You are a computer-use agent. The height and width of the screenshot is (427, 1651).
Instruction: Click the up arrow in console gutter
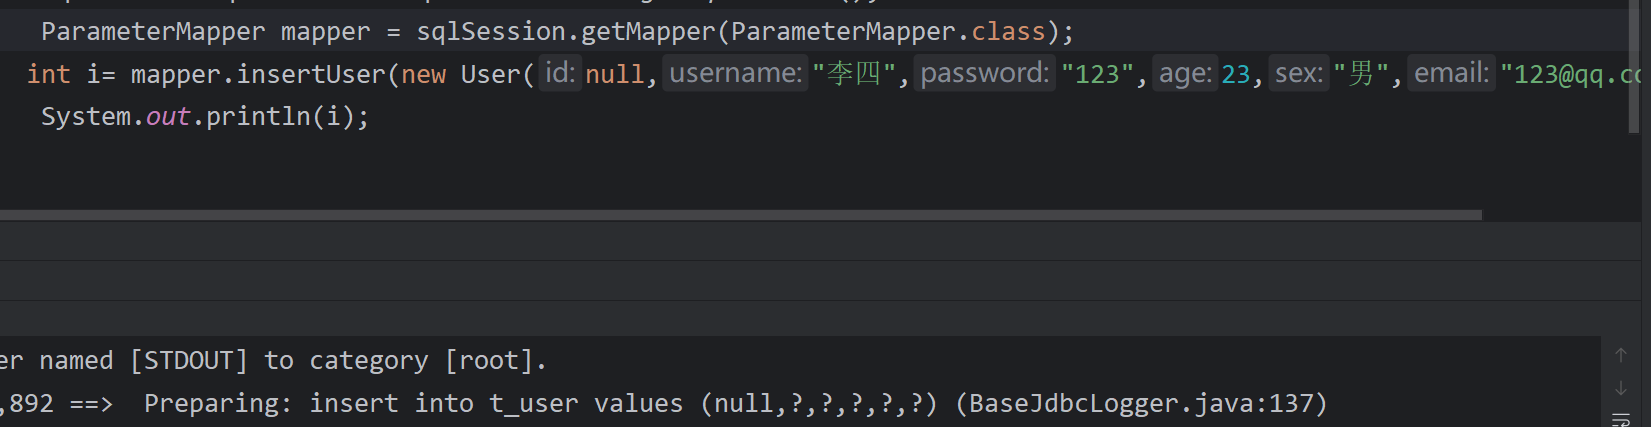tap(1621, 355)
